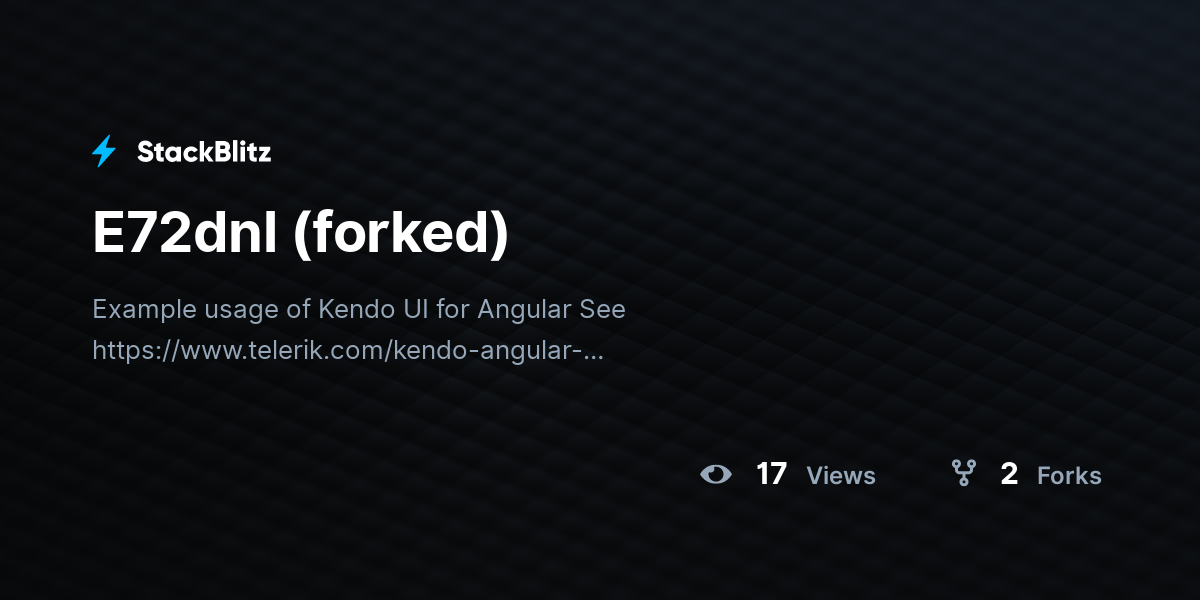The width and height of the screenshot is (1200, 600).
Task: Click the E72dnl word in title
Action: coord(185,234)
